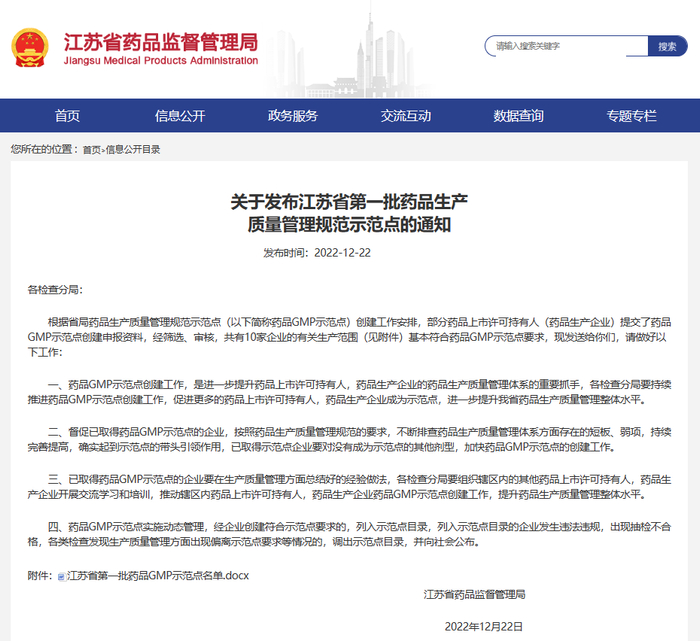Open the 政务服务 navigation menu item

pos(293,116)
